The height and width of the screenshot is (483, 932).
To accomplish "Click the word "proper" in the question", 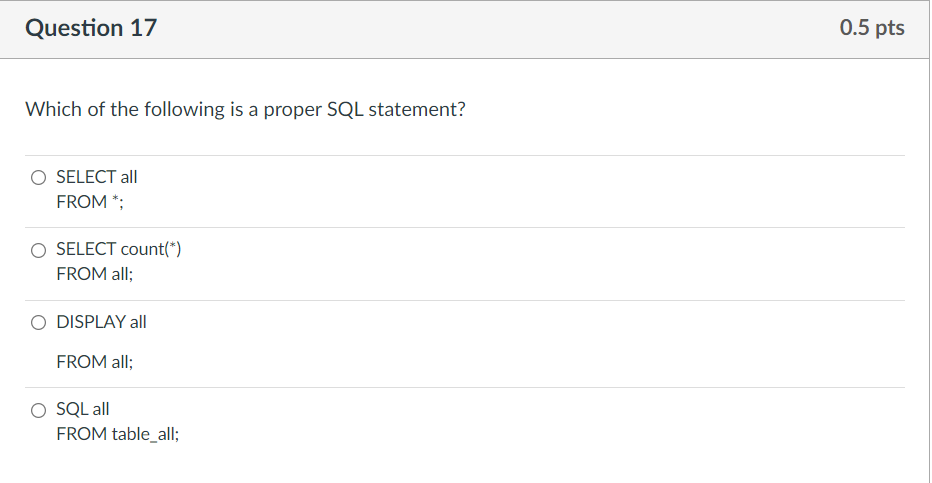I will tap(291, 109).
